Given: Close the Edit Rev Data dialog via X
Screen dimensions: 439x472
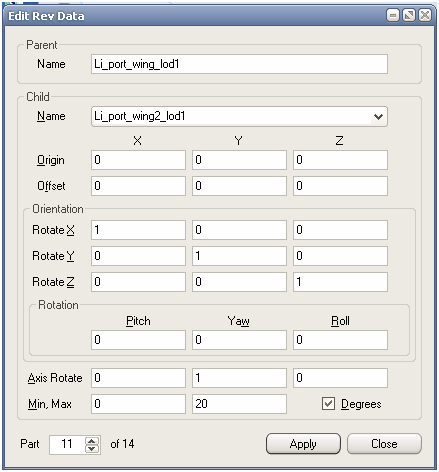Looking at the screenshot, I should point(425,15).
